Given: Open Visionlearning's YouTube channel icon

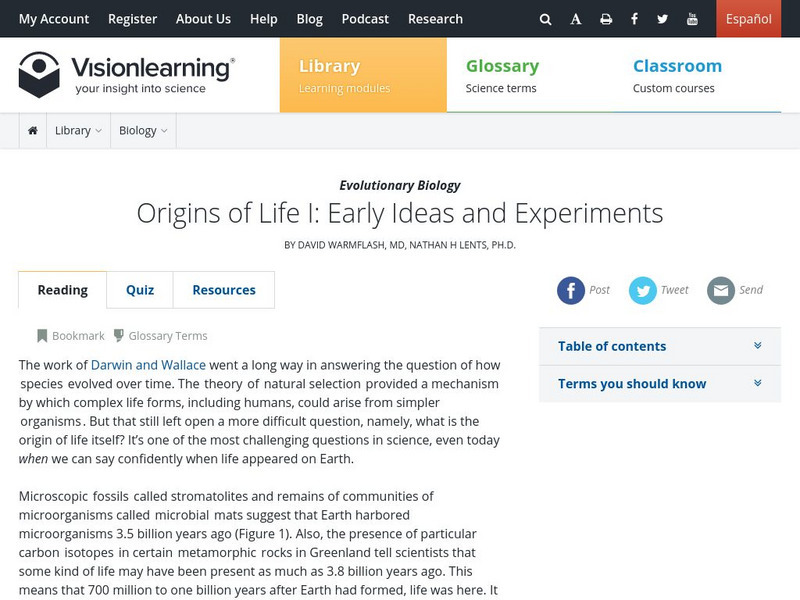Looking at the screenshot, I should click(x=692, y=18).
